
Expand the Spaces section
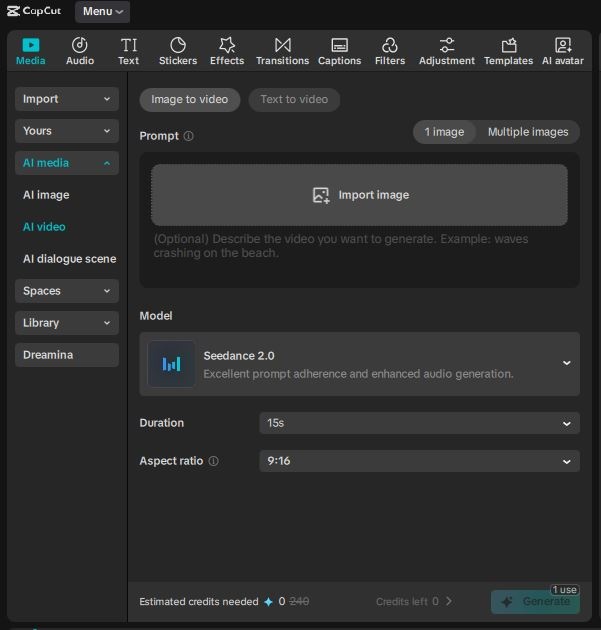pos(67,291)
